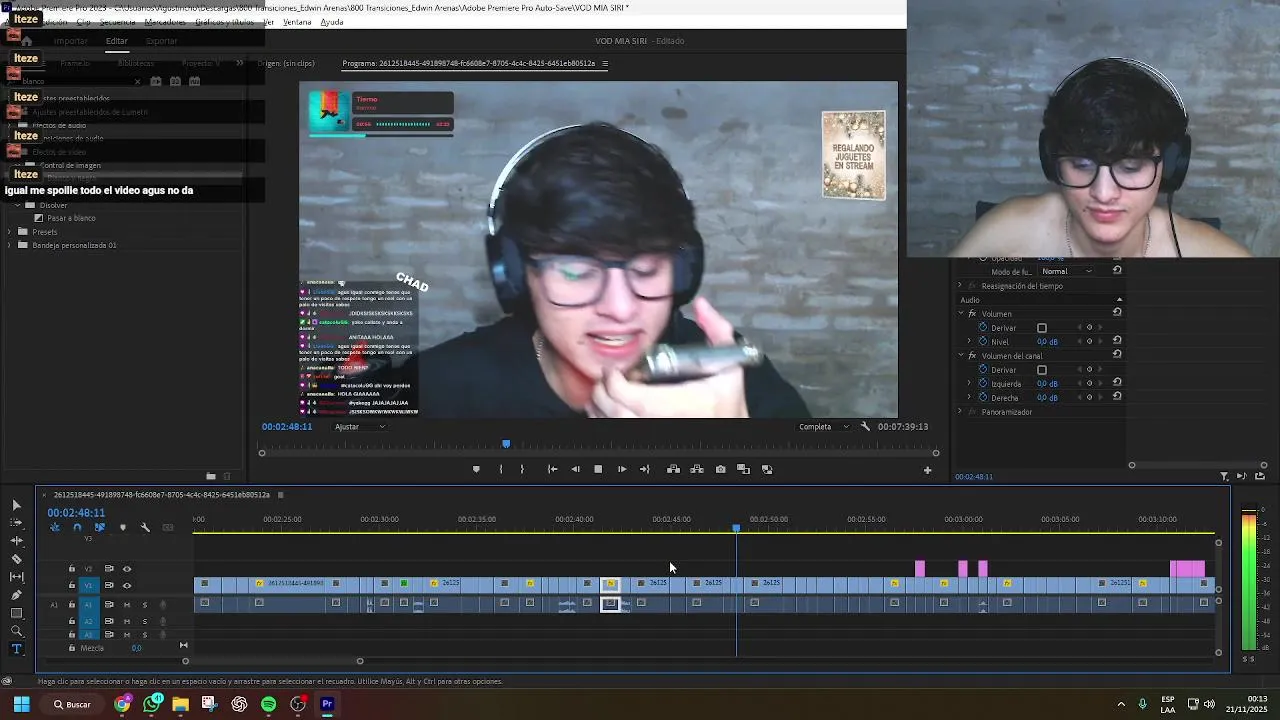Viewport: 1280px width, 720px height.
Task: Mark Out point in program monitor
Action: click(522, 469)
